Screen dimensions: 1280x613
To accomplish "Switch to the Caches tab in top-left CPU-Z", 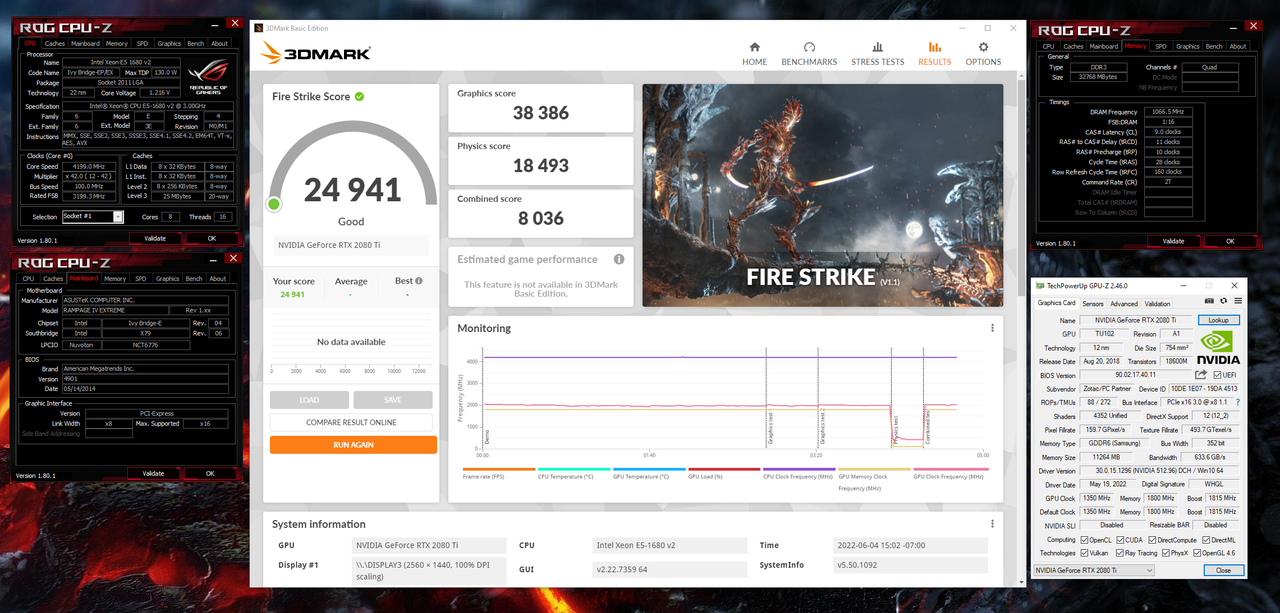I will 54,44.
